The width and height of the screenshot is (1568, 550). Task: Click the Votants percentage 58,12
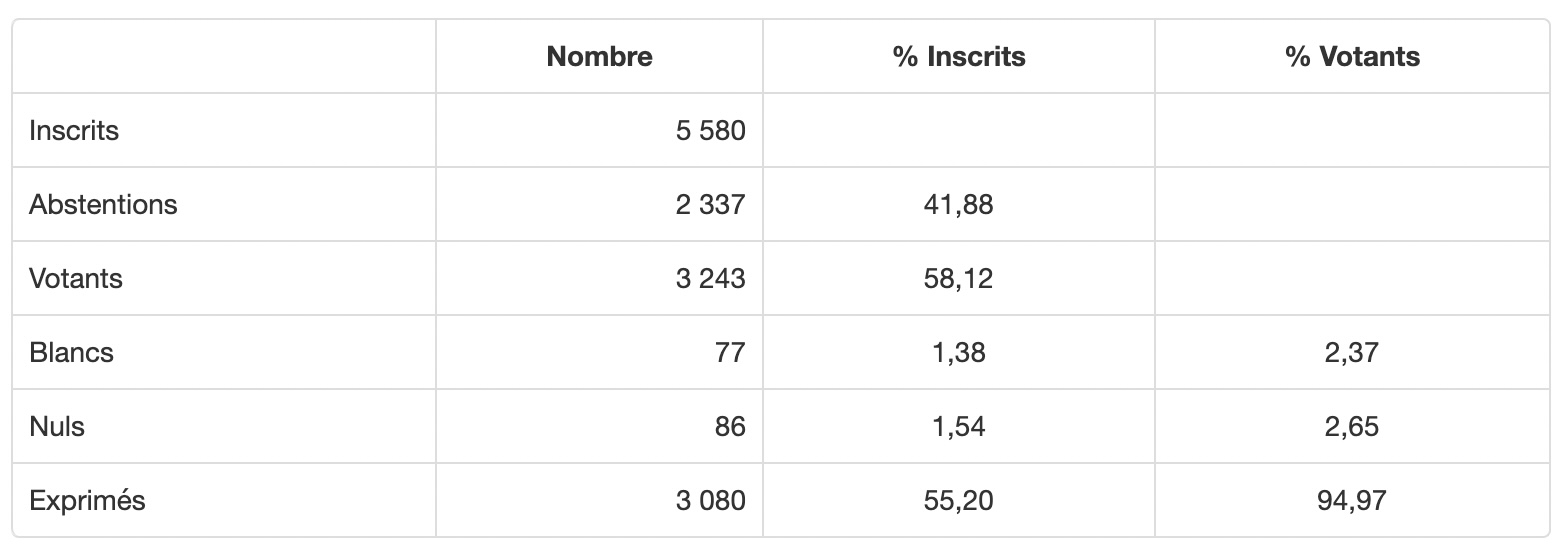click(x=959, y=278)
